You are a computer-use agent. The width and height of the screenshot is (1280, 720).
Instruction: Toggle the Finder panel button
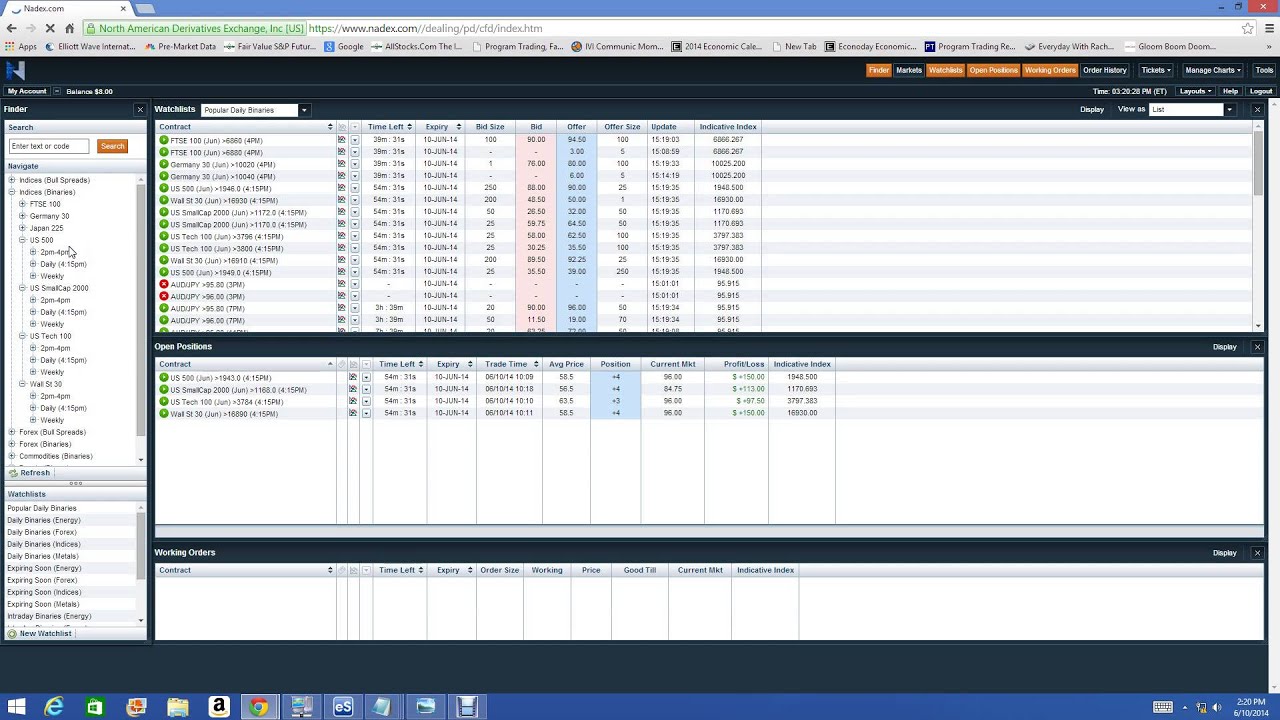(879, 70)
